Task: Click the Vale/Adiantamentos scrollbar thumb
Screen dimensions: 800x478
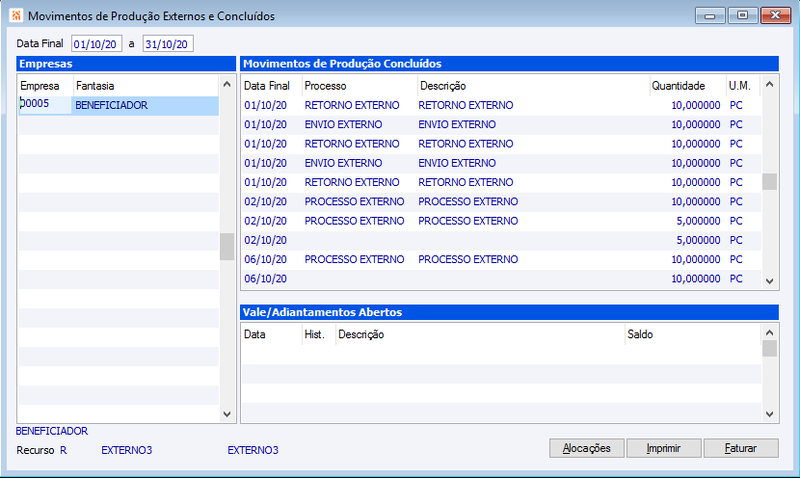Action: (770, 348)
